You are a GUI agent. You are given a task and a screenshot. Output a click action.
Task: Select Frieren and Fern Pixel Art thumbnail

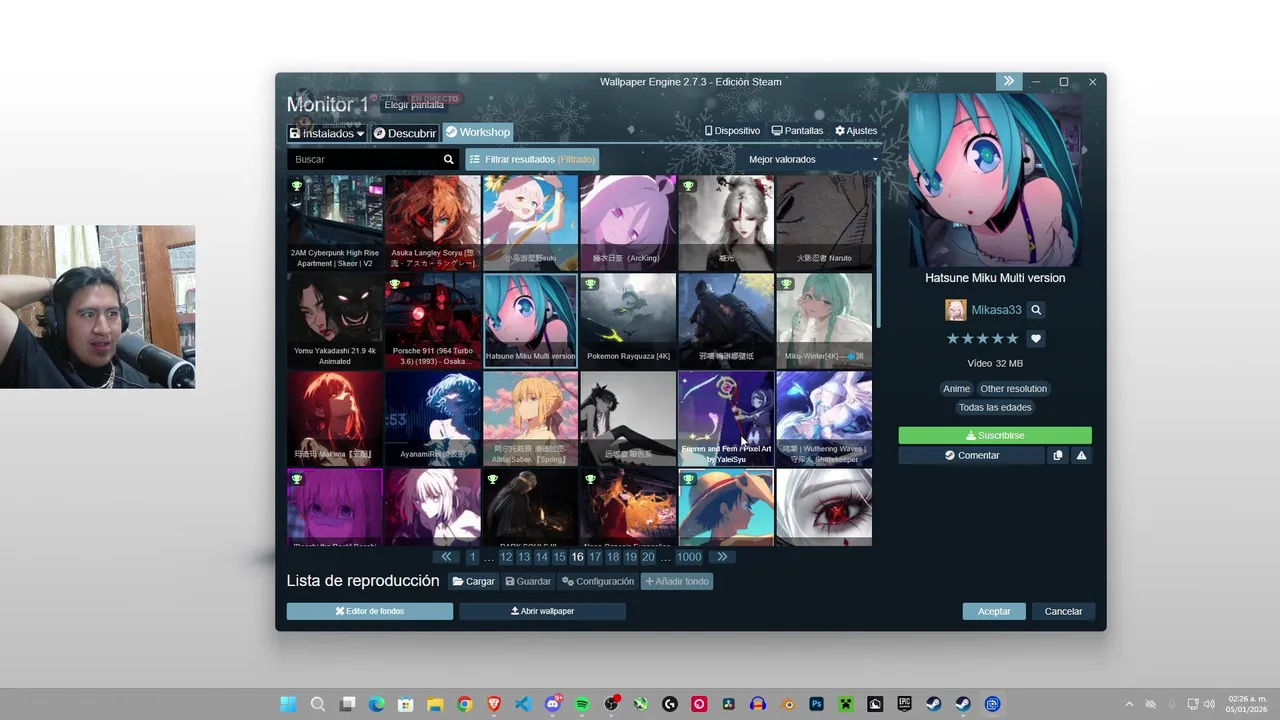[726, 418]
